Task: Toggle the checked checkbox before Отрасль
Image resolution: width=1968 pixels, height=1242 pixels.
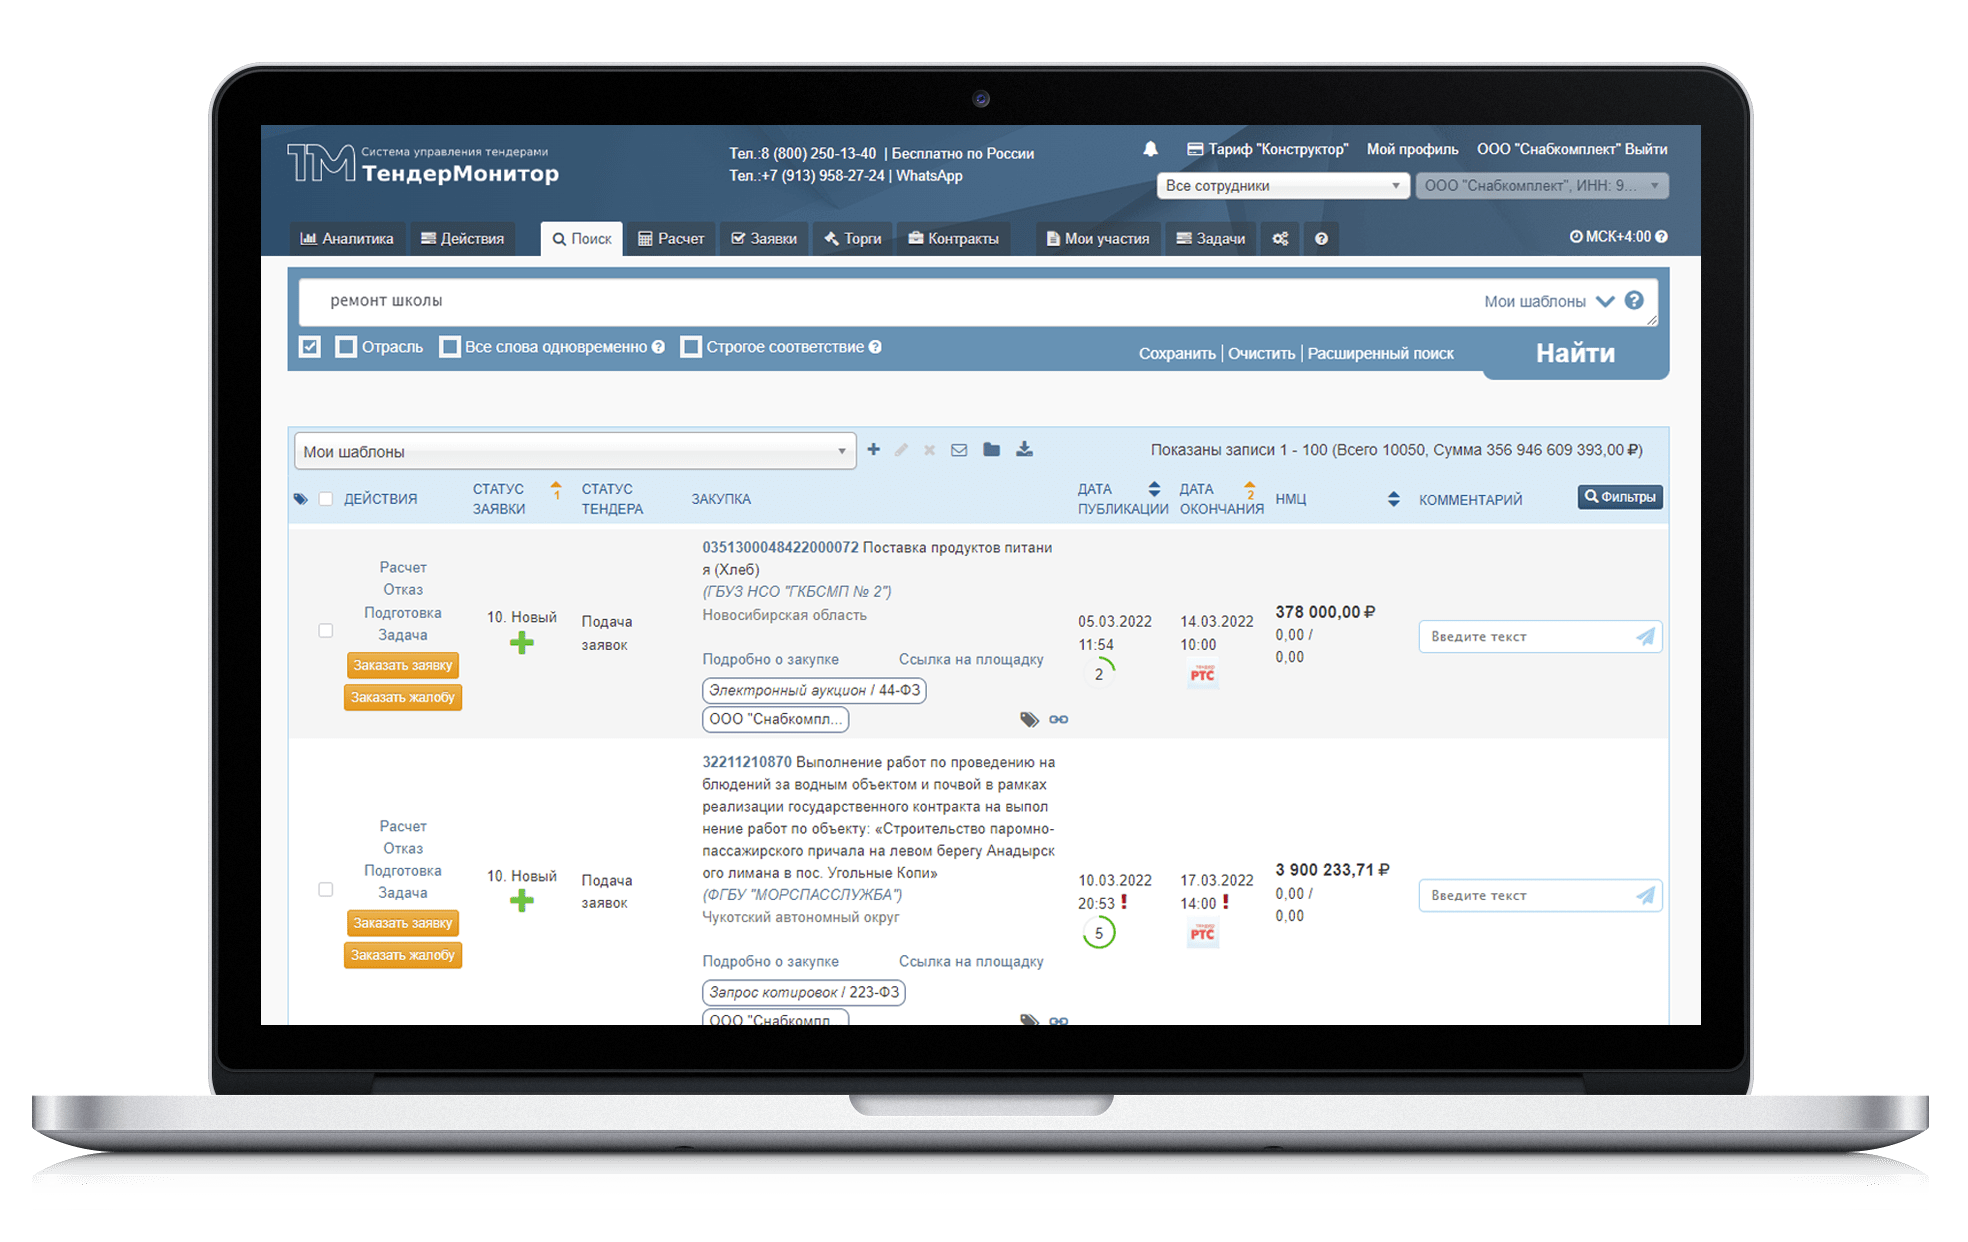Action: [x=310, y=347]
